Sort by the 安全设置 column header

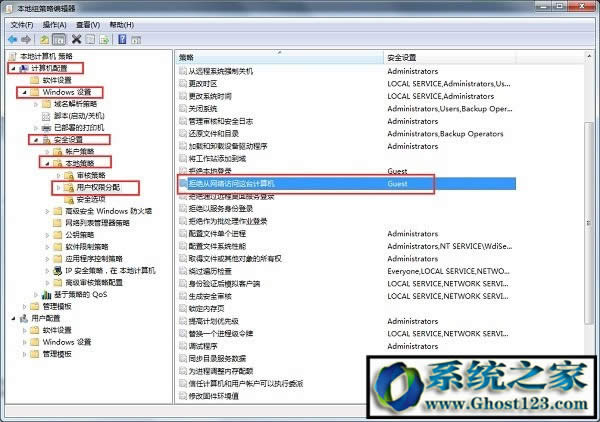point(450,58)
